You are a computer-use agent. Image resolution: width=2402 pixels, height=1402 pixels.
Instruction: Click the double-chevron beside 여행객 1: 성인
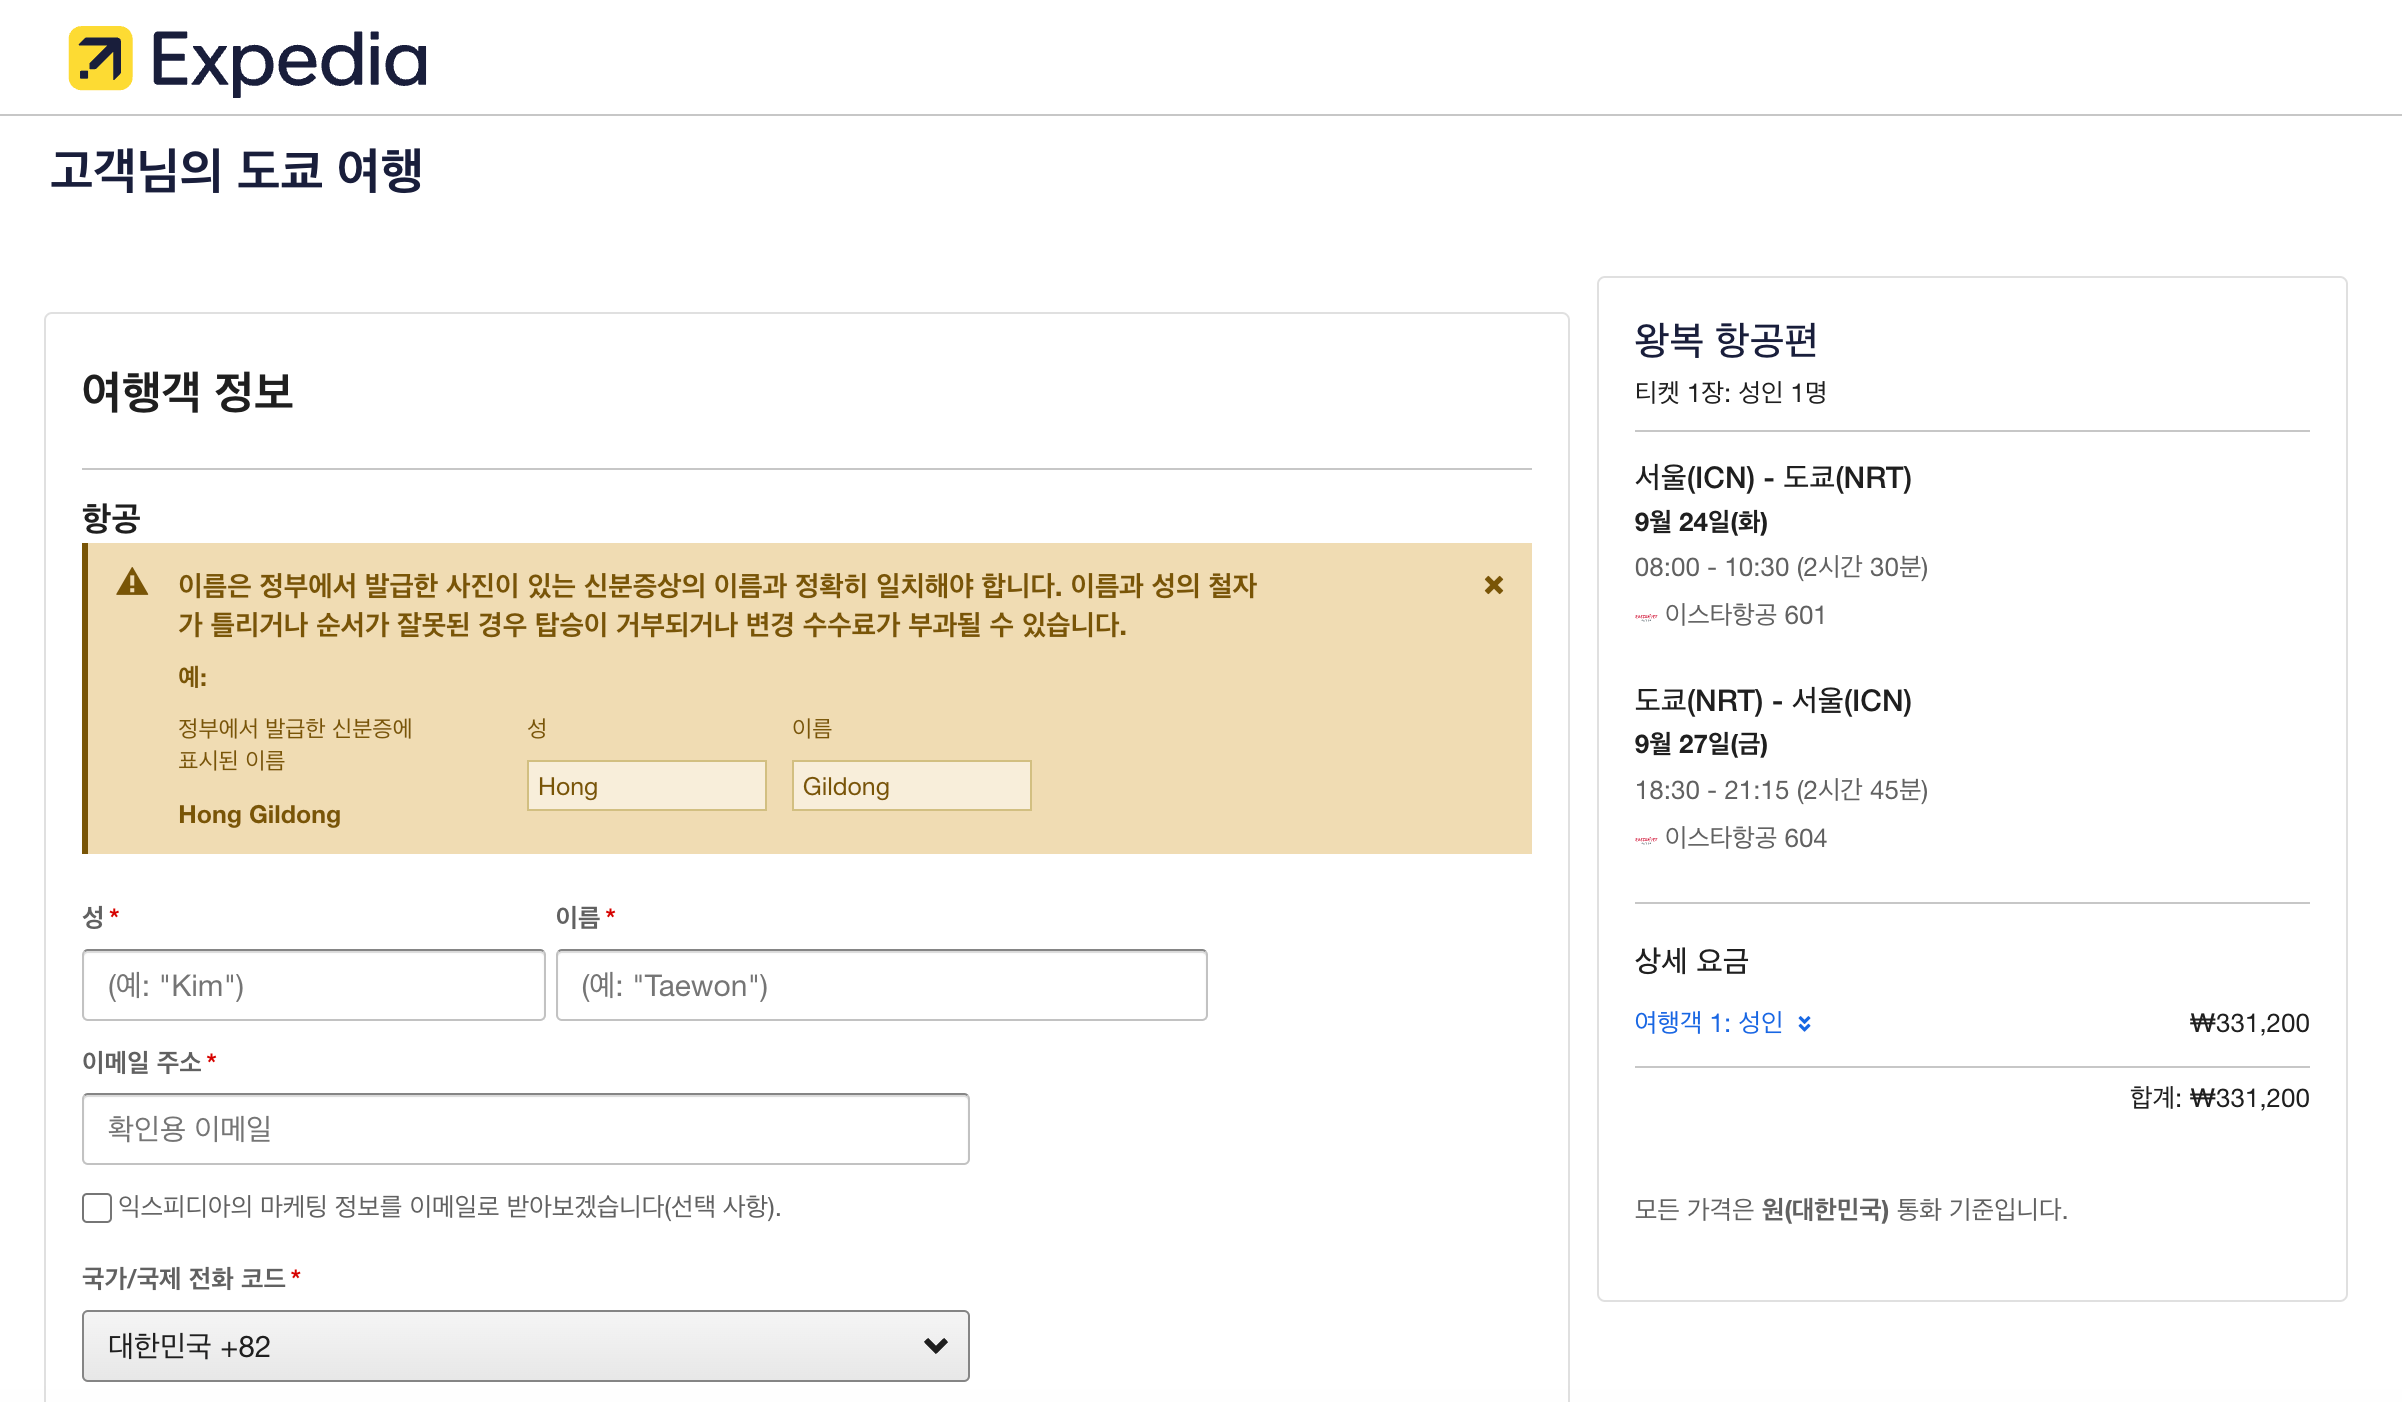click(1804, 1023)
